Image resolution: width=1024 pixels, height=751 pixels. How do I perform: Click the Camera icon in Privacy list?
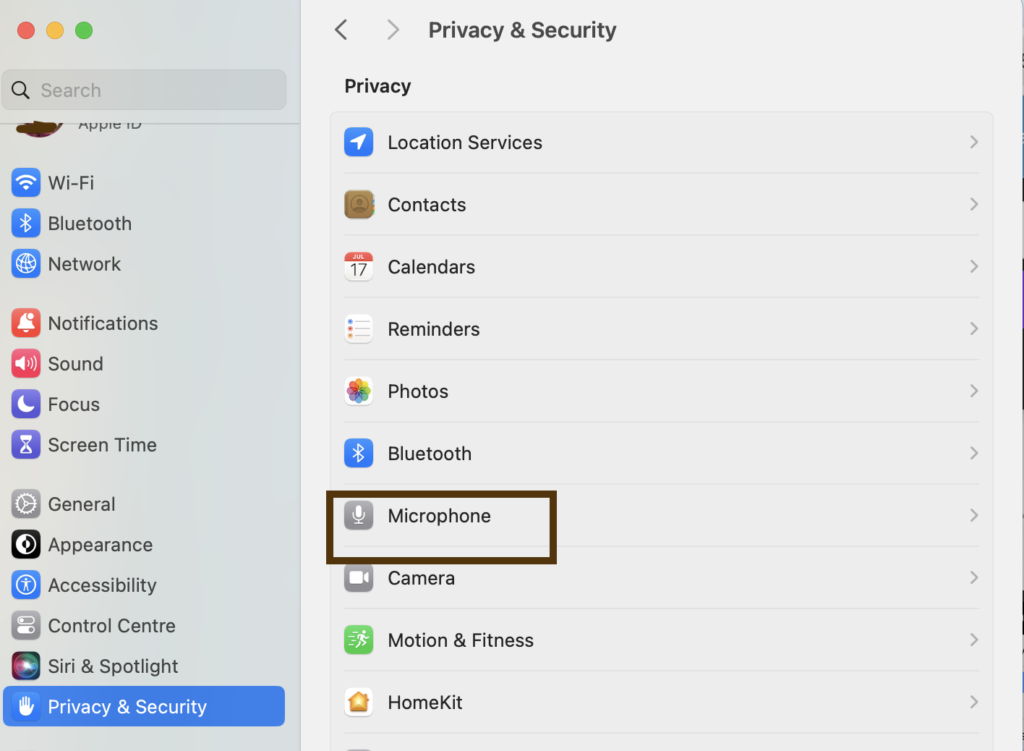coord(359,578)
